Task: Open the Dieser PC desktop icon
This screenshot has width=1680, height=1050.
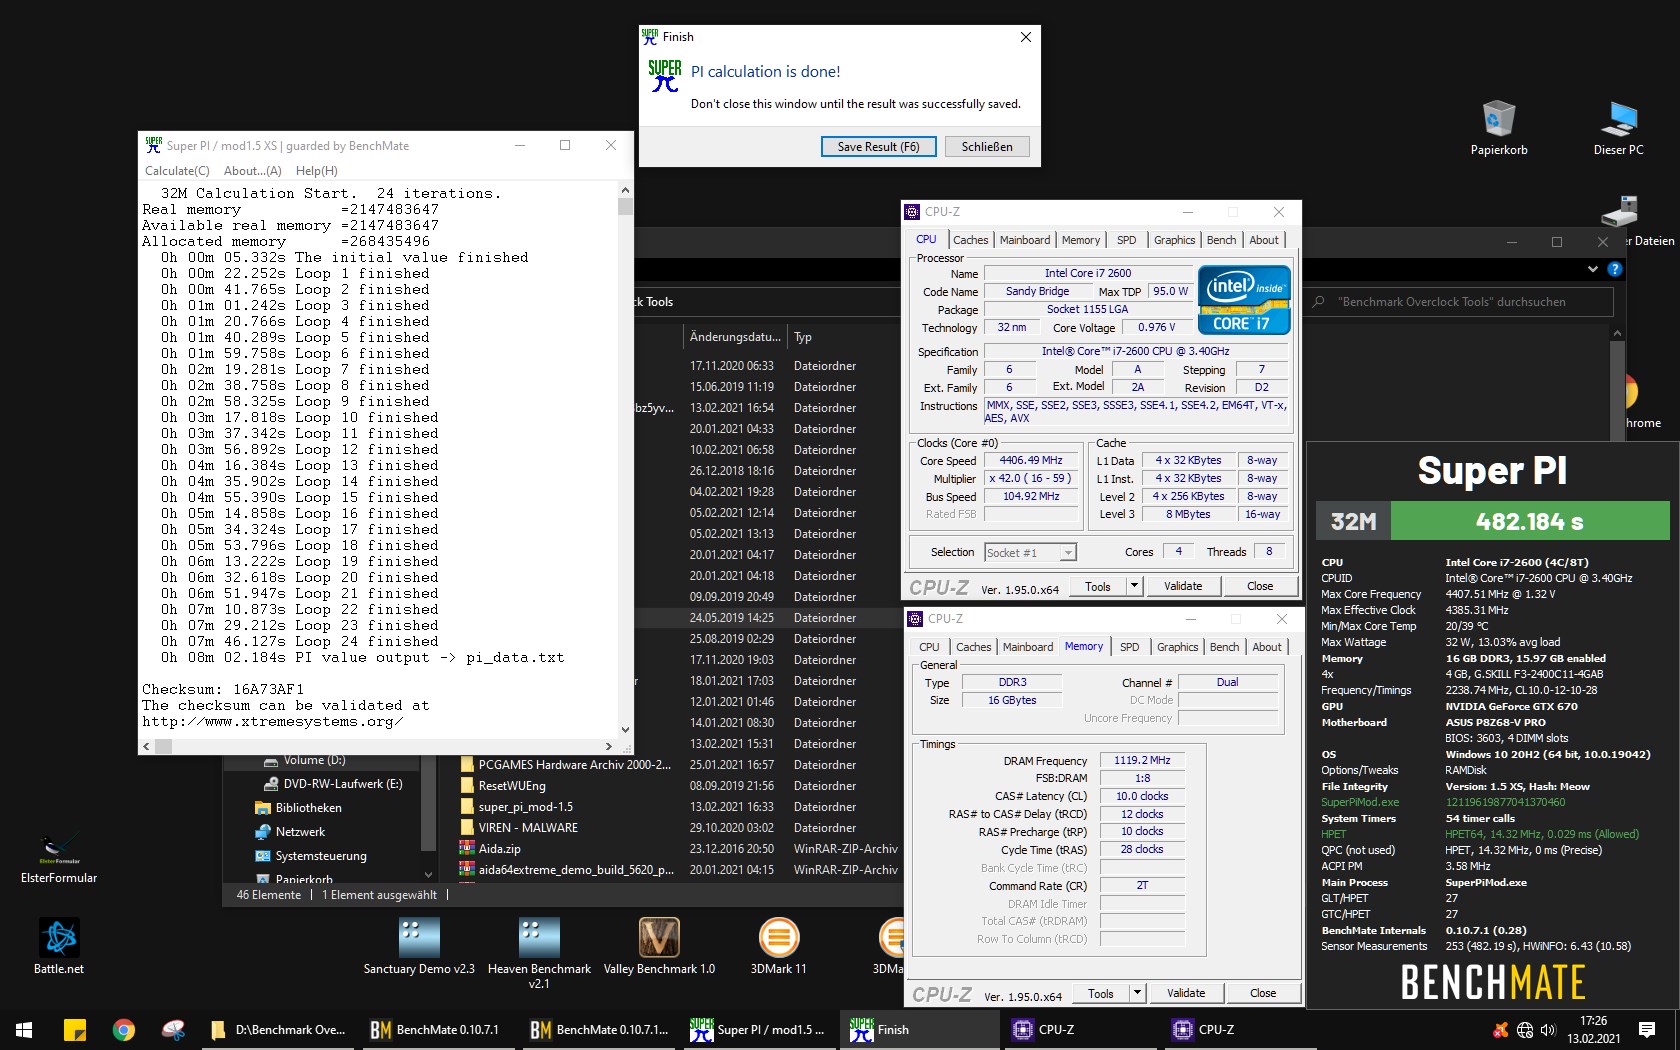Action: click(1618, 127)
